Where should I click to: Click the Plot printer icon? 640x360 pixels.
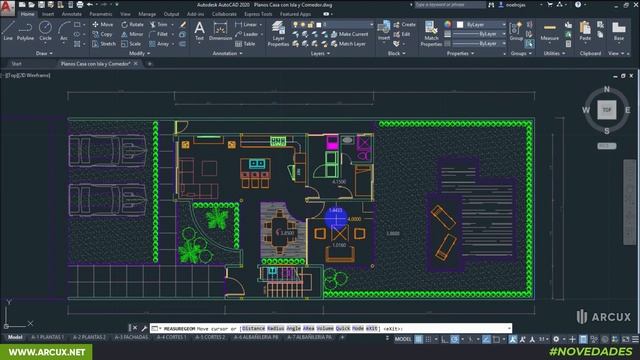tap(80, 4)
